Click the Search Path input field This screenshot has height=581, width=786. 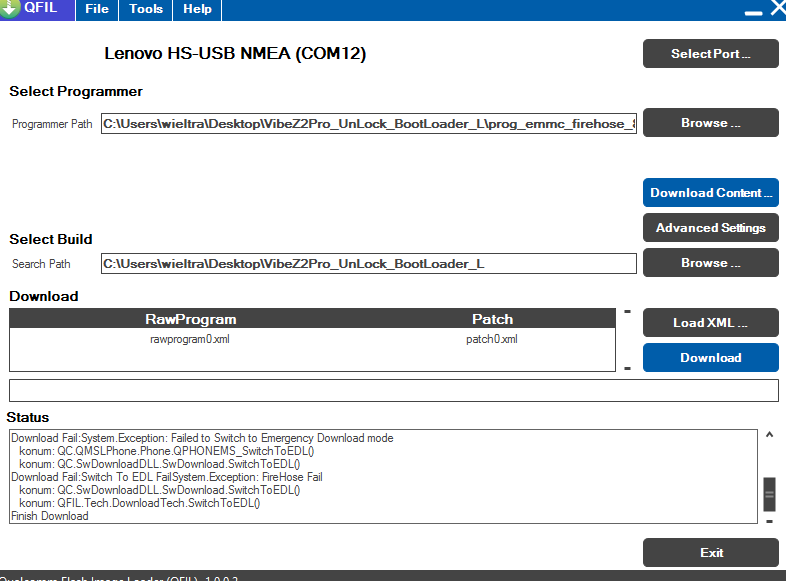(x=368, y=264)
